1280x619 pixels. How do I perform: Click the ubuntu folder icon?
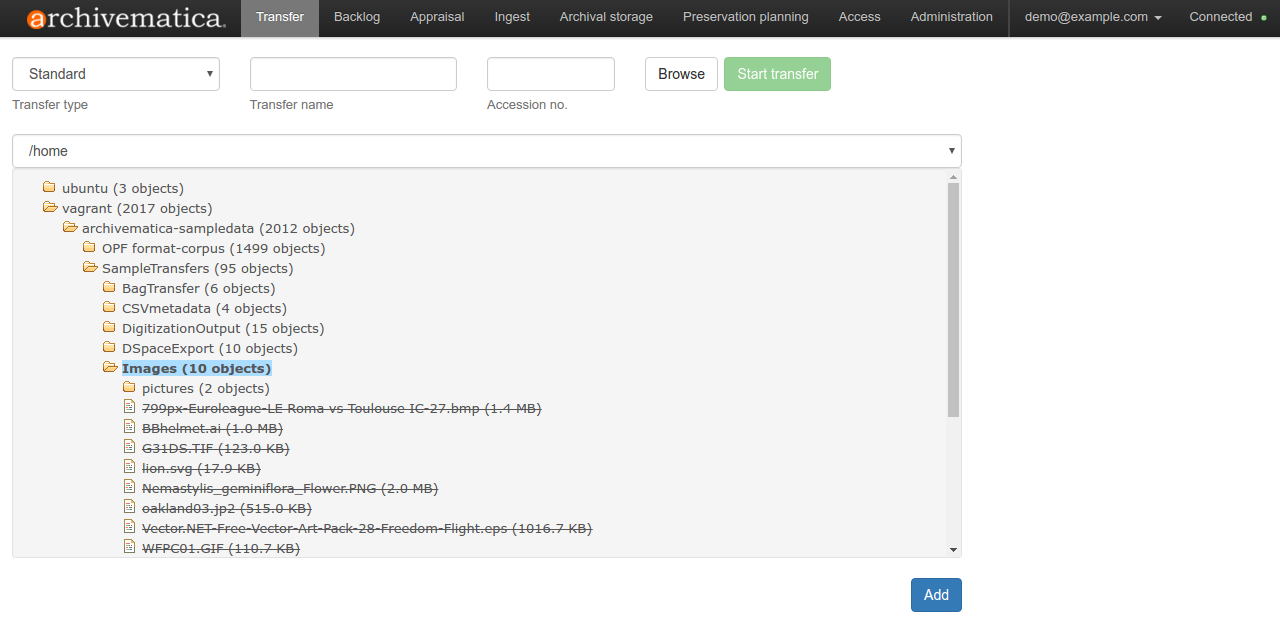click(x=49, y=188)
